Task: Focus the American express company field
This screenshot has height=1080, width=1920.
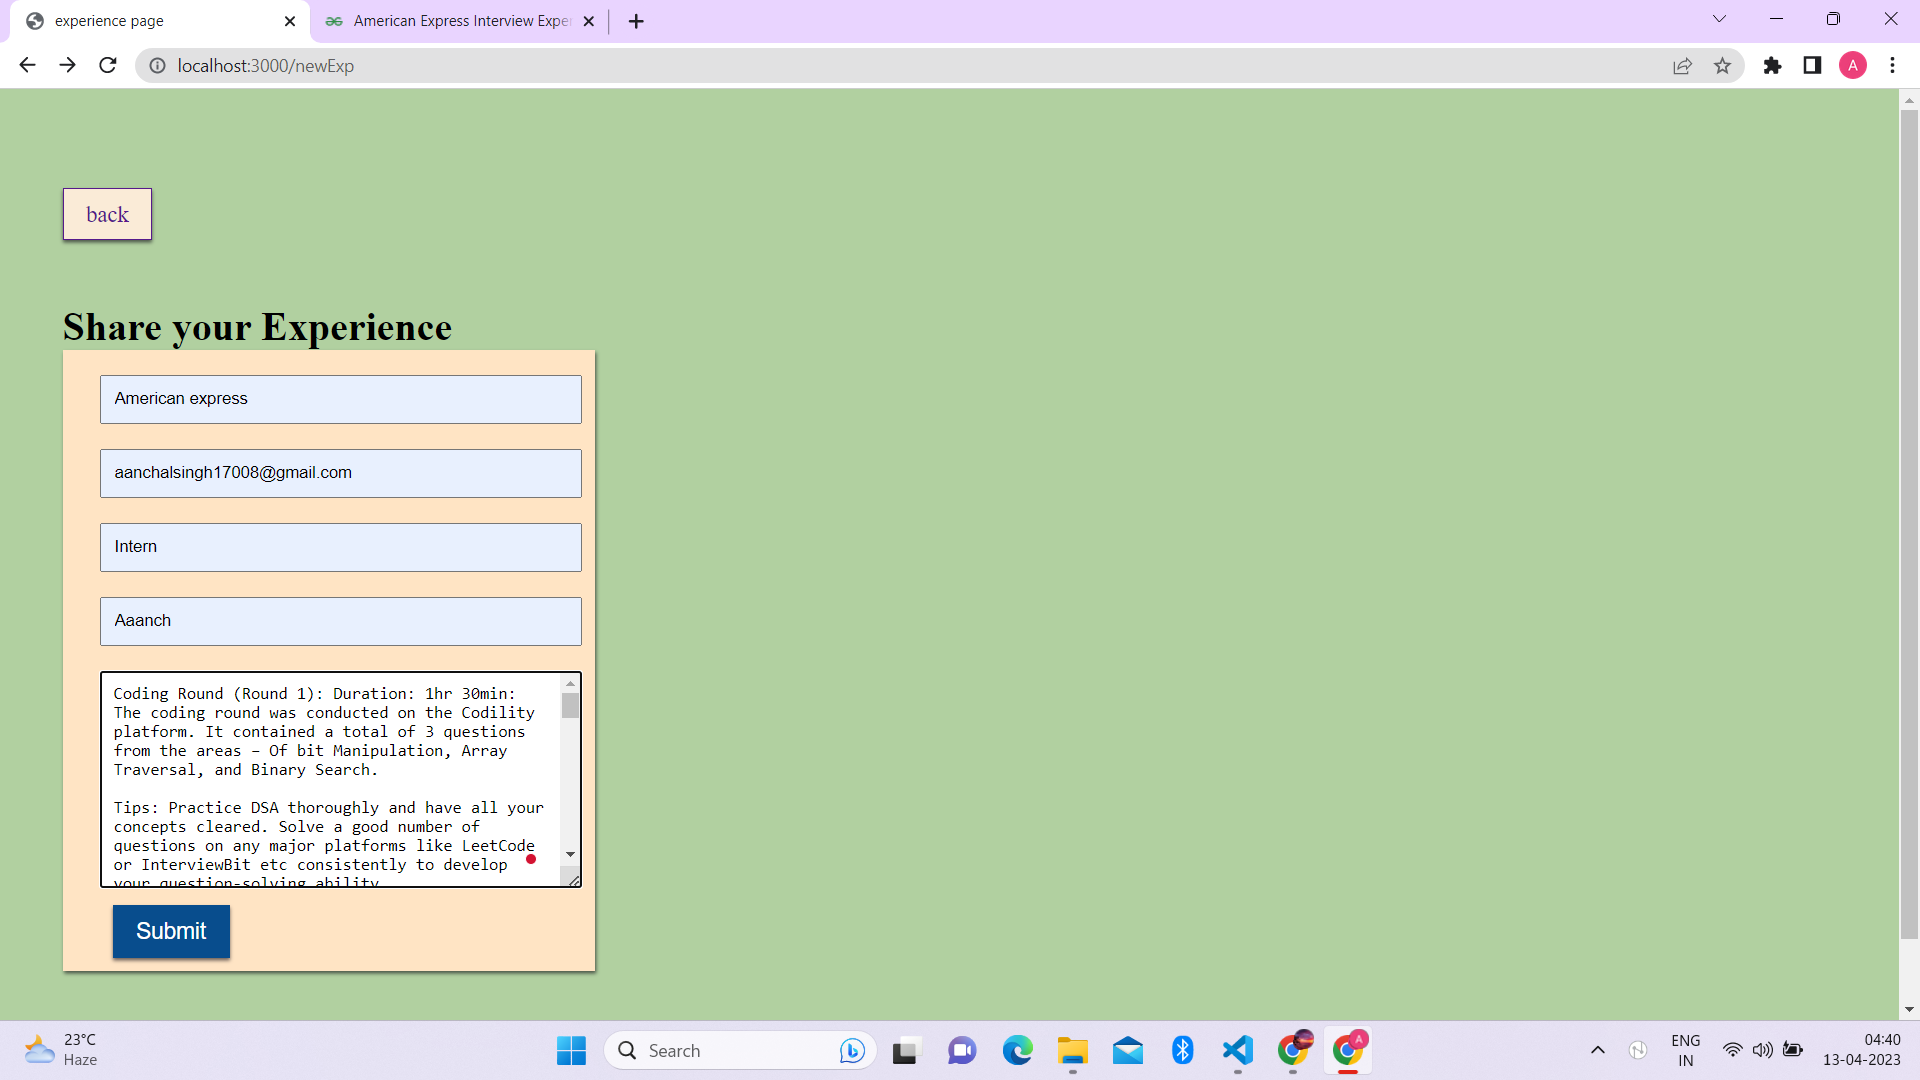Action: click(x=341, y=399)
